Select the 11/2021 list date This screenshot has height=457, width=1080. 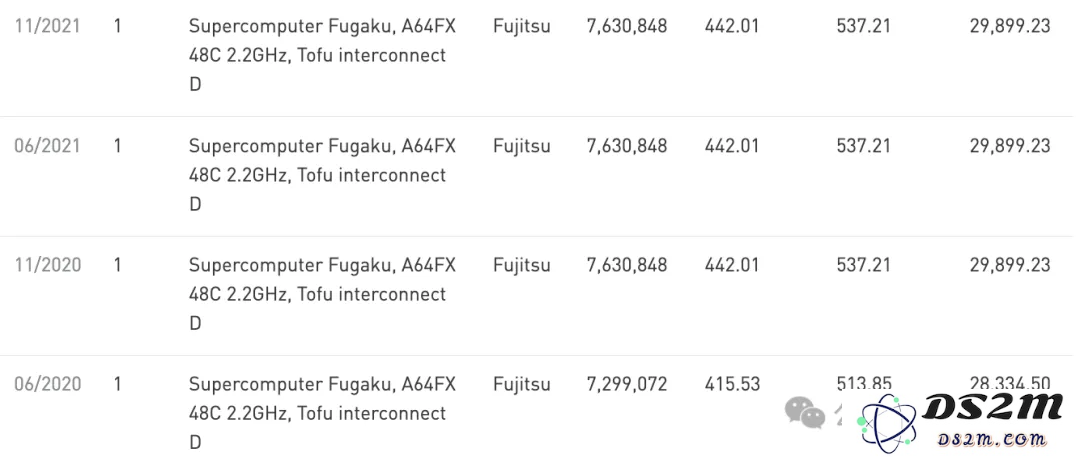(48, 26)
